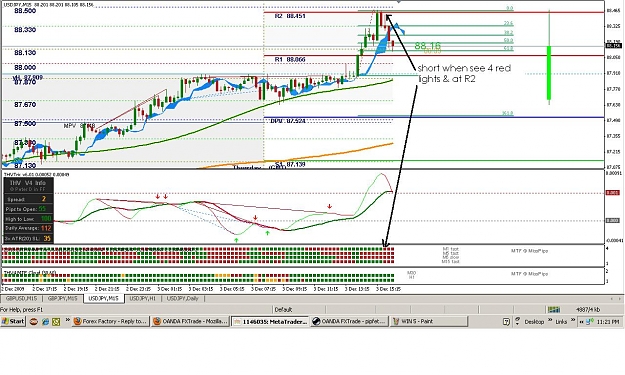Viewport: 625px width, 375px height.
Task: Open Forex Factory Firefox window from taskbar
Action: click(110, 321)
